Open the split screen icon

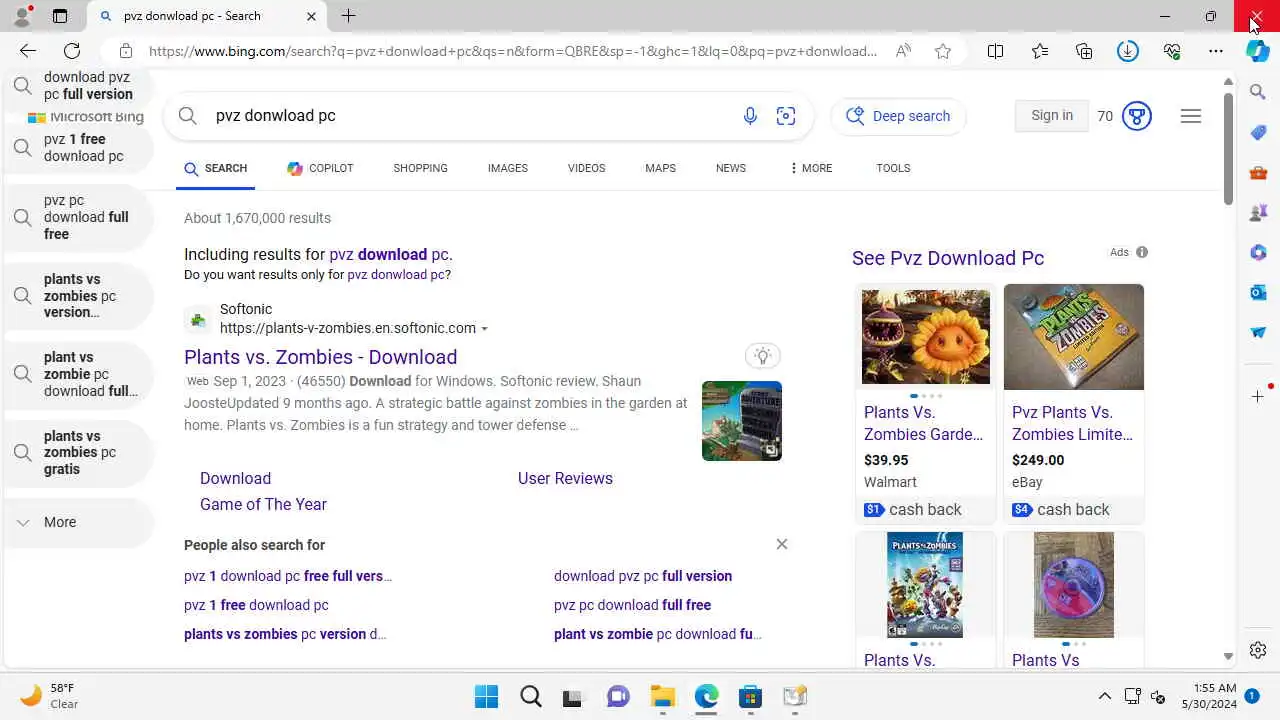pos(995,51)
